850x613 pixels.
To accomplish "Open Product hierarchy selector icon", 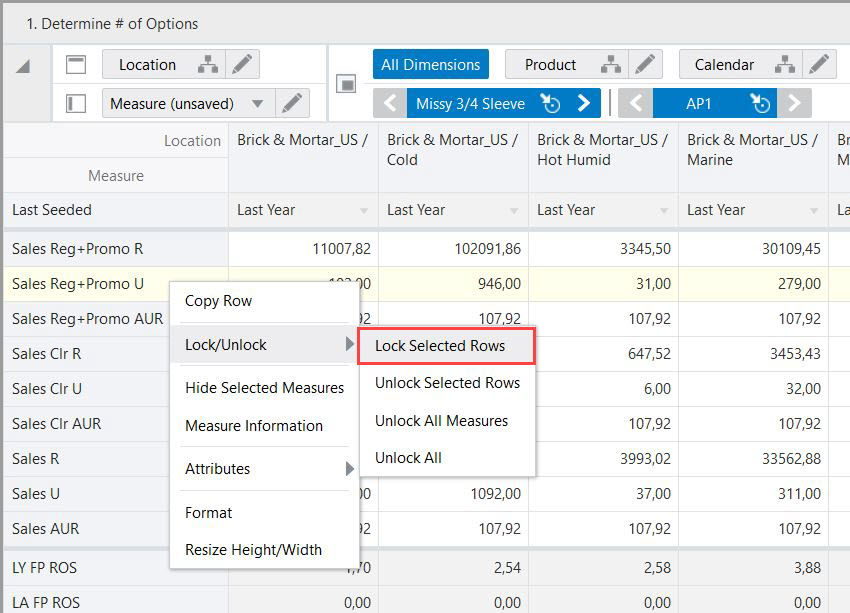I will tap(611, 64).
